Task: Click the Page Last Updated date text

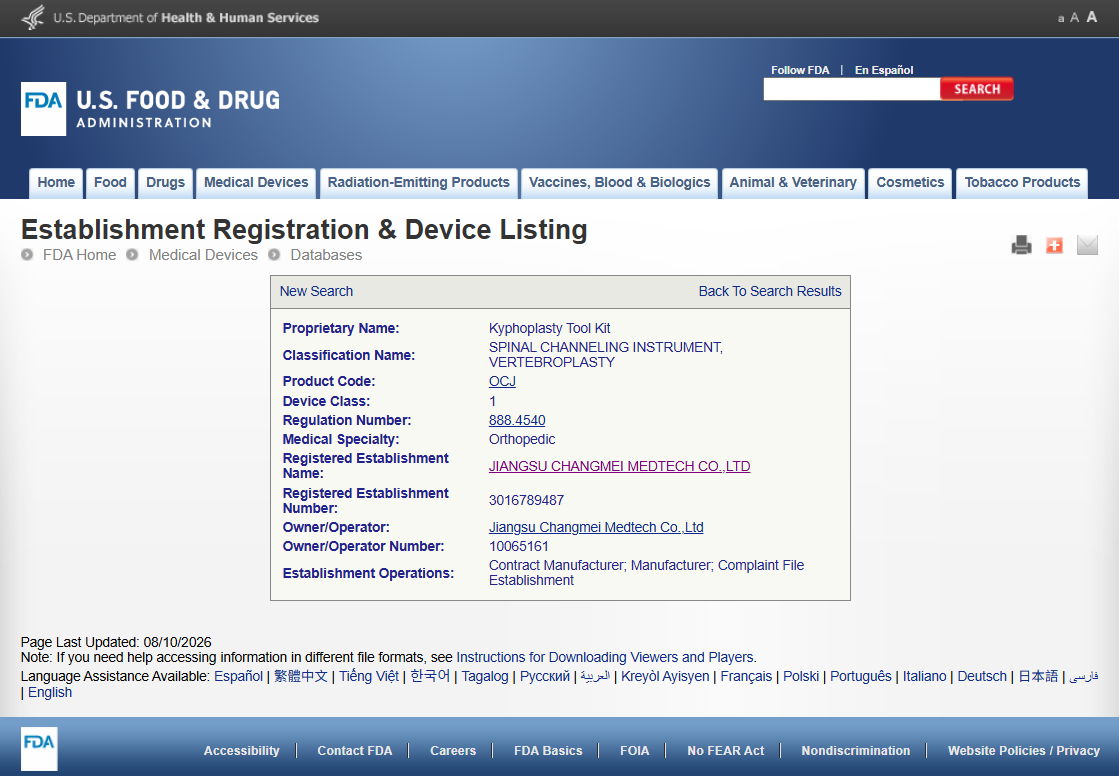Action: coord(116,642)
